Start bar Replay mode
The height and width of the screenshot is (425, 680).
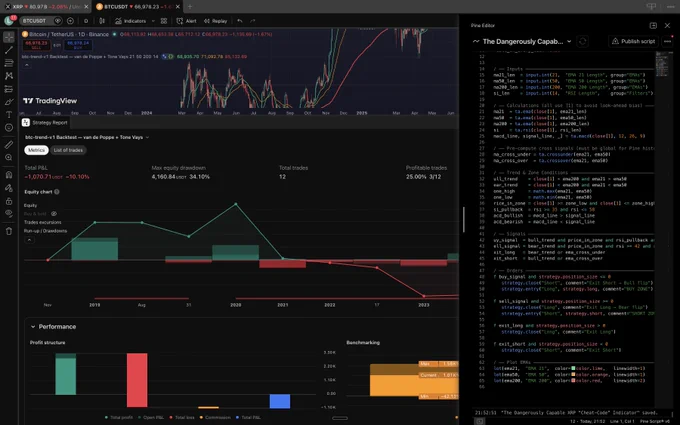click(x=216, y=21)
